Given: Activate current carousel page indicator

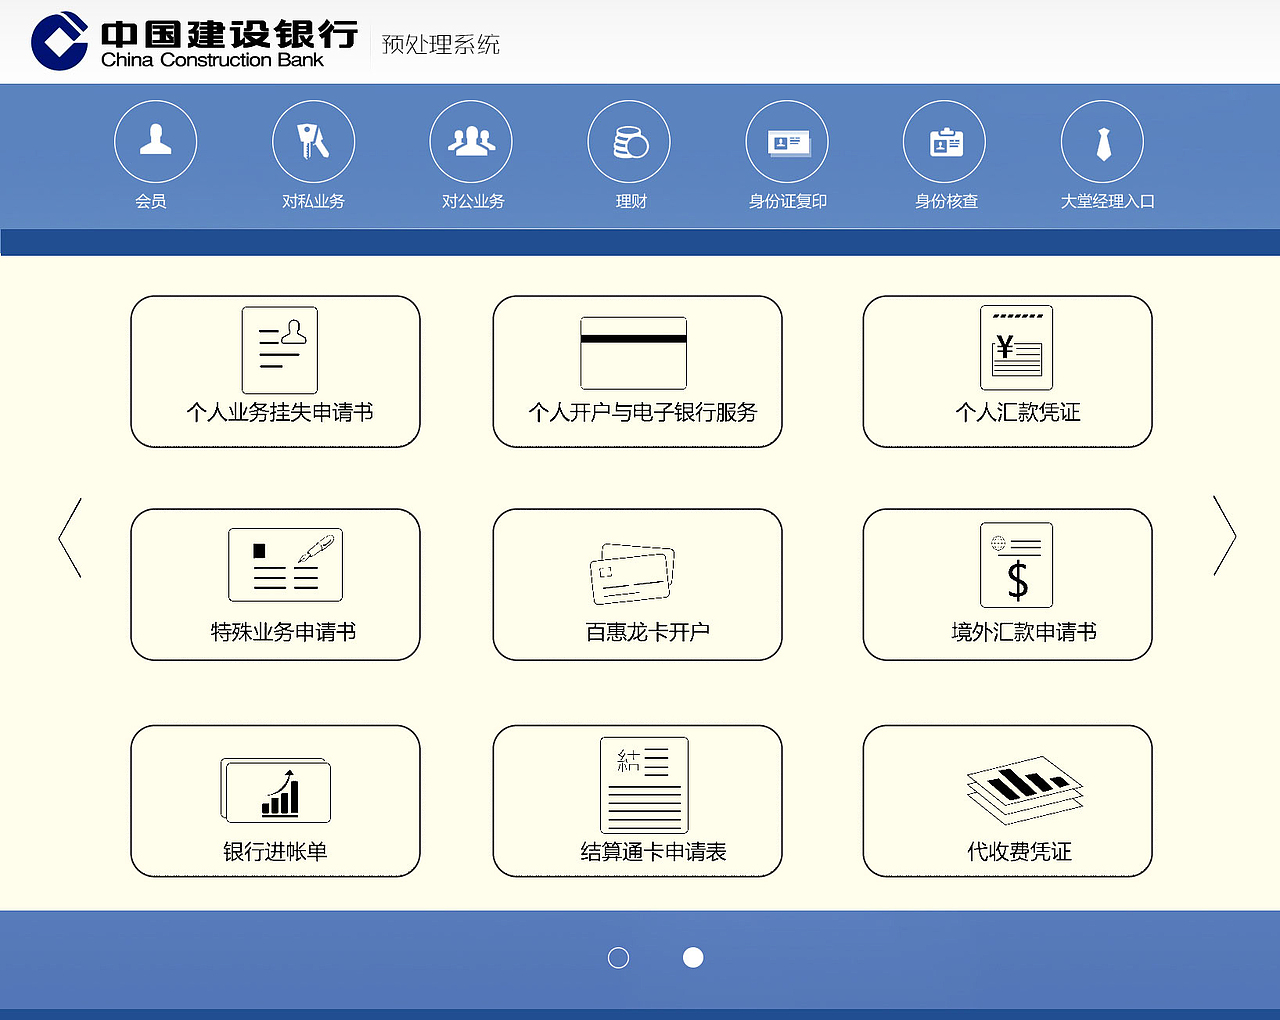Looking at the screenshot, I should [693, 957].
